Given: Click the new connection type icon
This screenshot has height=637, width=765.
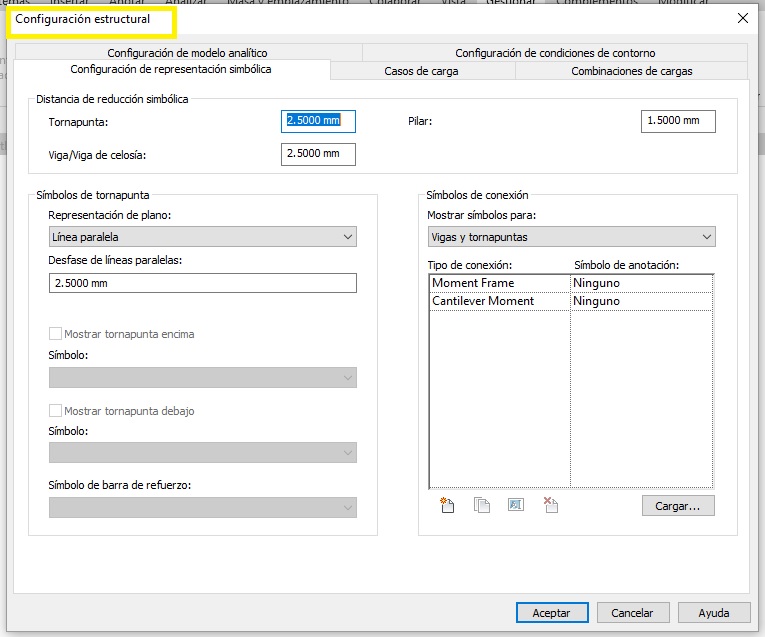Looking at the screenshot, I should [x=447, y=505].
